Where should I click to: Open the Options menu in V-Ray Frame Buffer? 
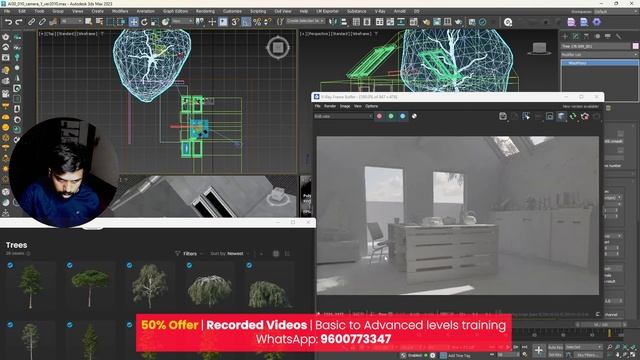coord(371,106)
